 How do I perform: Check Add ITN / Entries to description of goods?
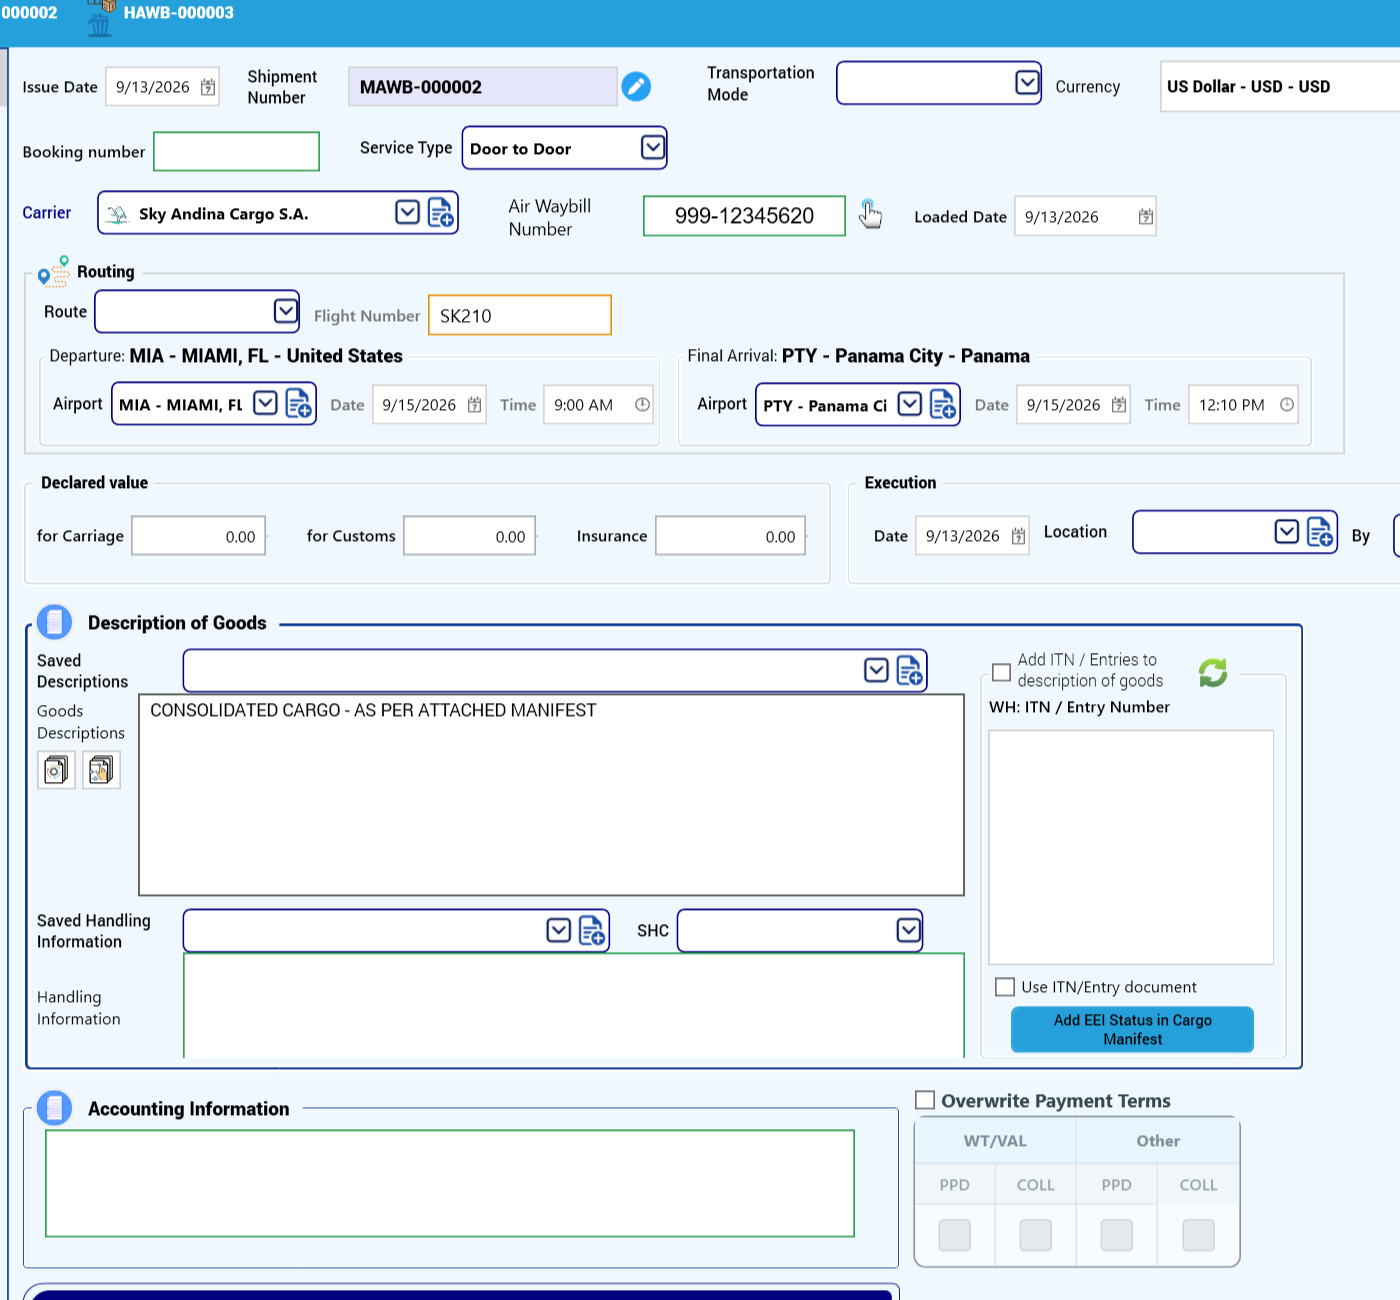tap(1001, 671)
